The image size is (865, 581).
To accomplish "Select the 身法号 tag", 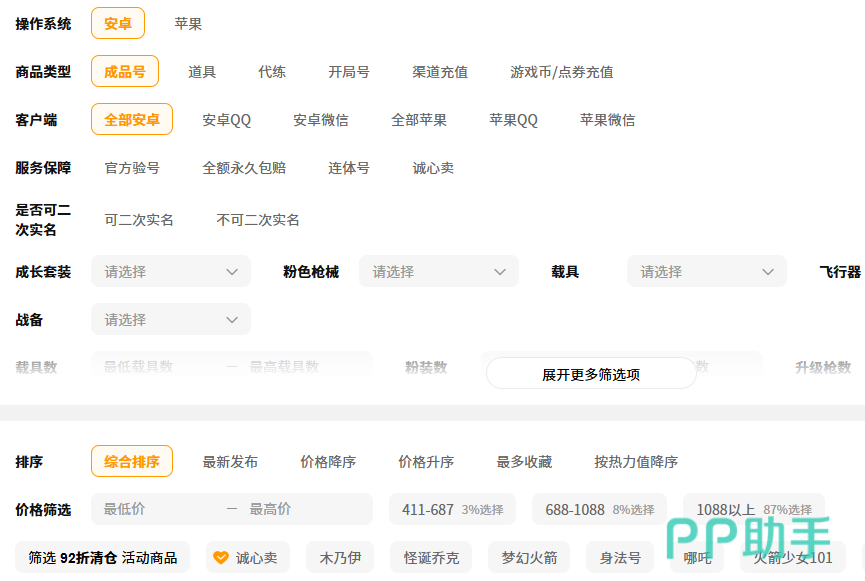I will [x=620, y=557].
